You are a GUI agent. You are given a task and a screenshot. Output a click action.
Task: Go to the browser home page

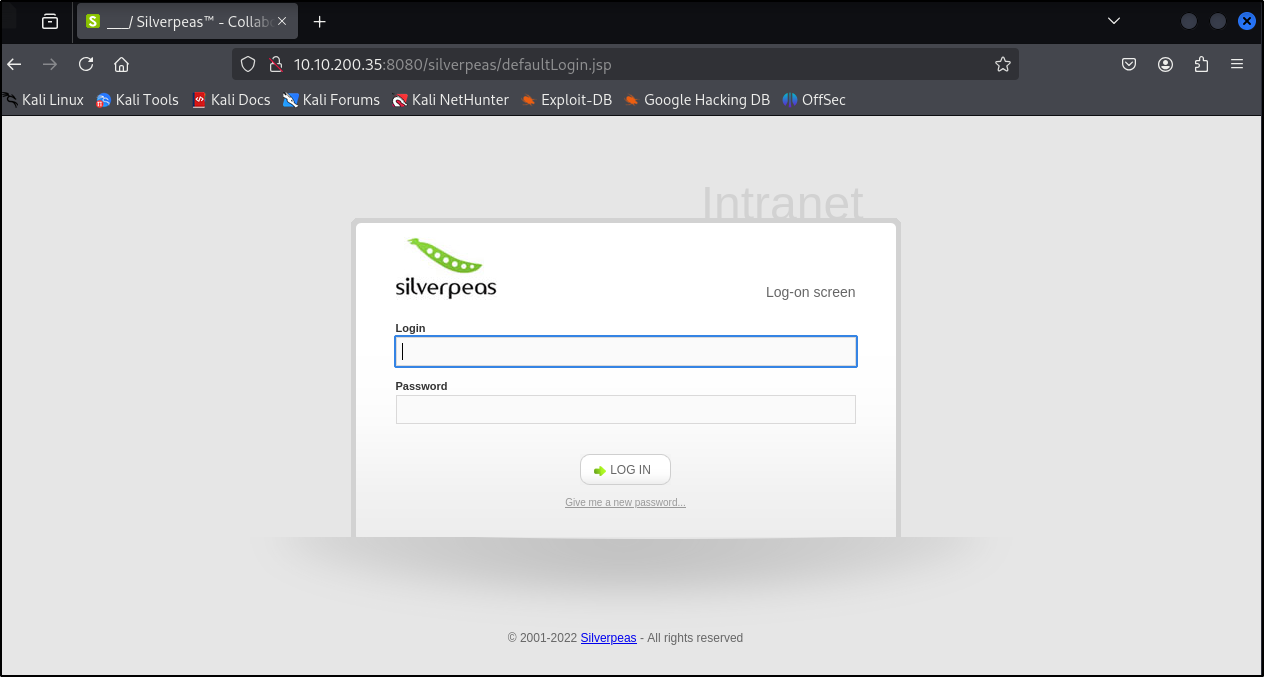[x=121, y=64]
